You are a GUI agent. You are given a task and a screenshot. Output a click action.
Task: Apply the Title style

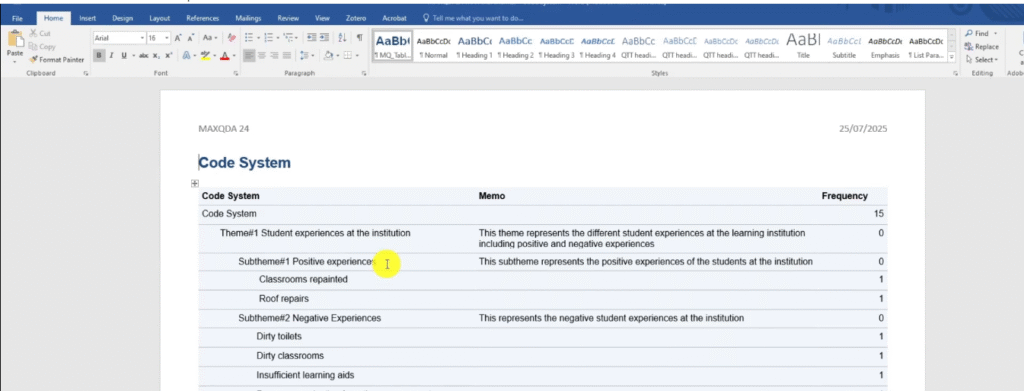coord(803,46)
